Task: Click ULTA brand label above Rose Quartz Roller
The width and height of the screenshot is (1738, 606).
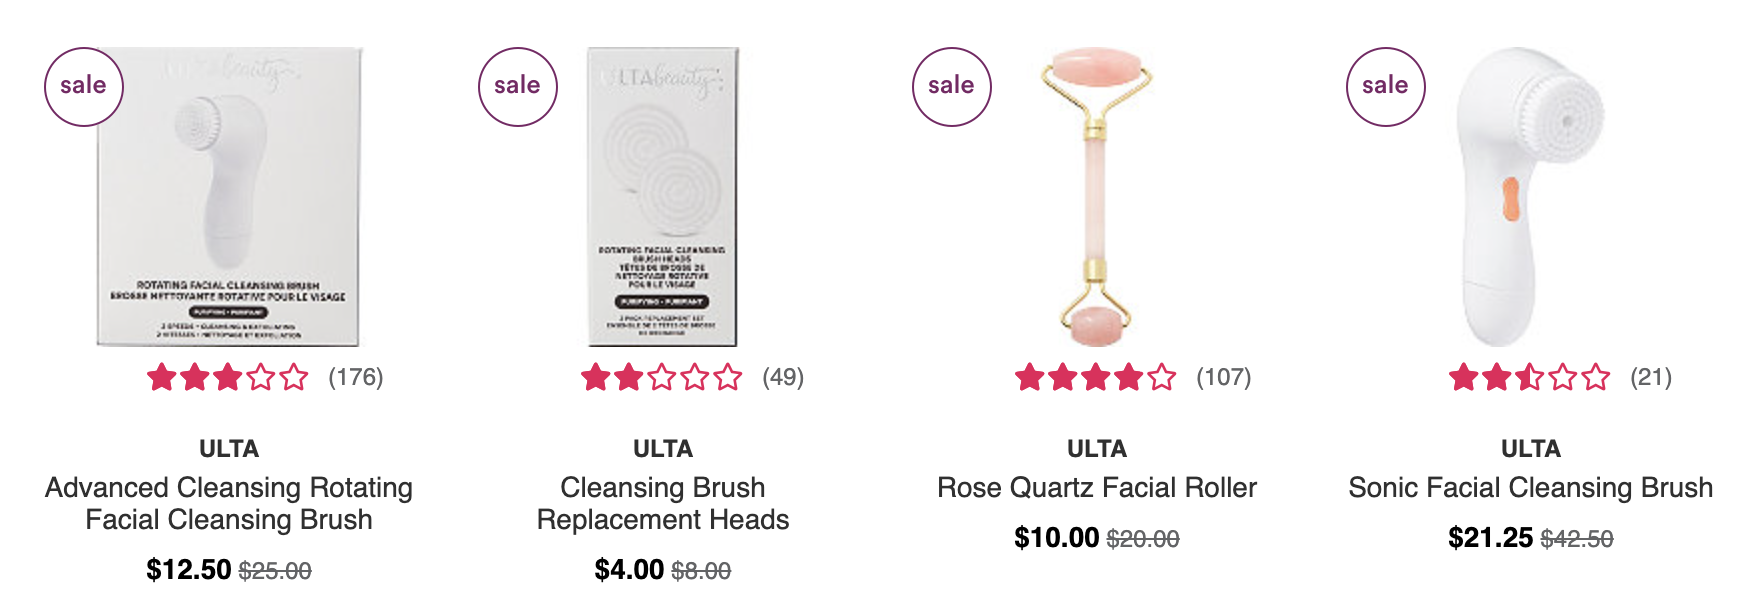Action: 1097,449
